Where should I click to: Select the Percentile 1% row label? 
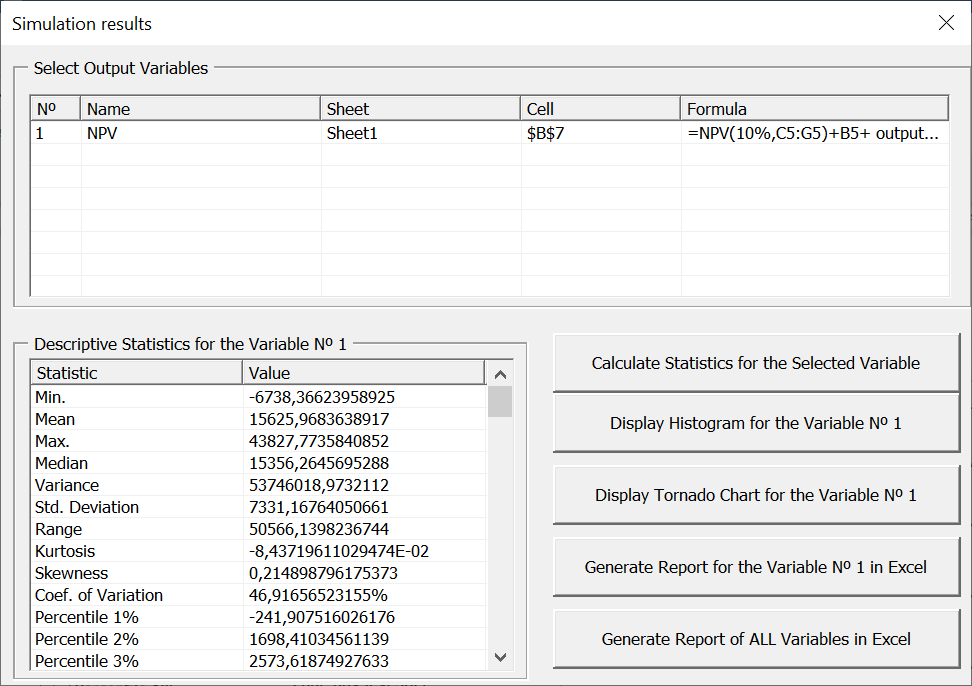pos(87,617)
